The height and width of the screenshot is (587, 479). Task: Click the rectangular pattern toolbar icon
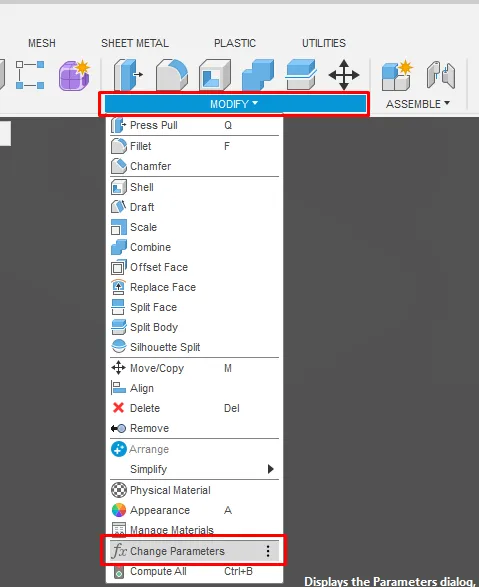pos(30,75)
